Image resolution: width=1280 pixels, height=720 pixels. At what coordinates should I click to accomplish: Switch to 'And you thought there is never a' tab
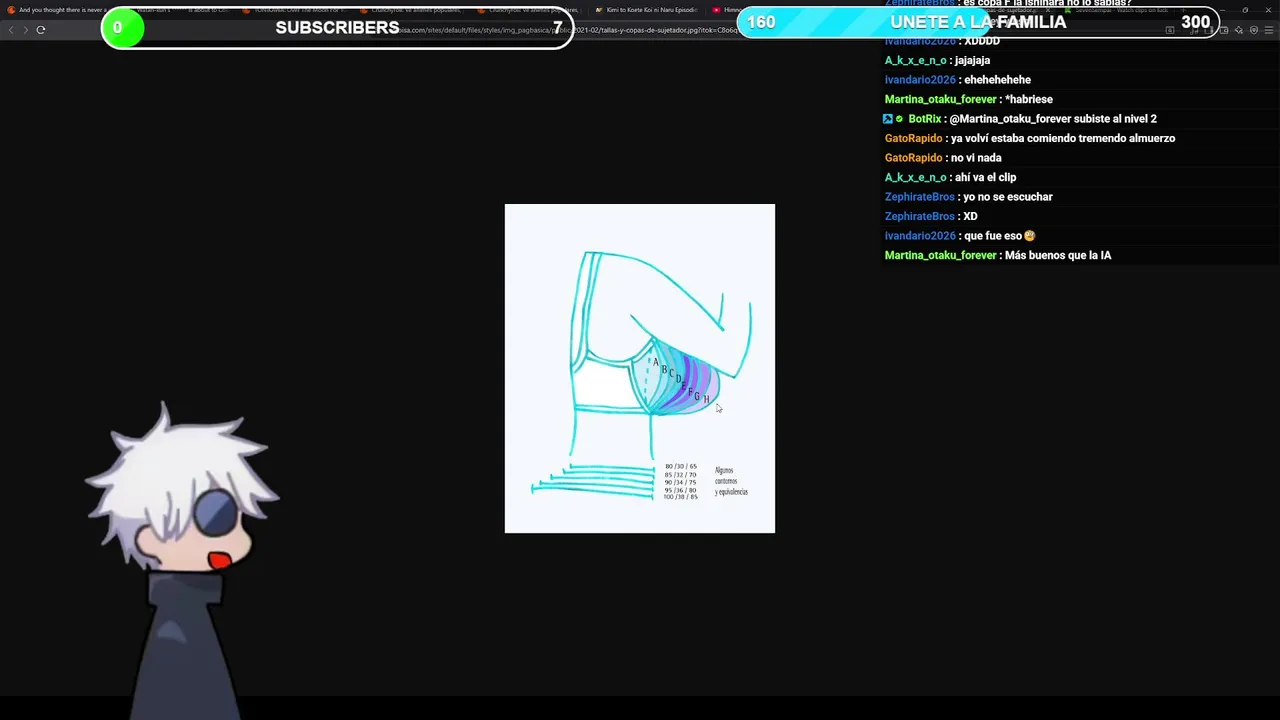pos(62,10)
